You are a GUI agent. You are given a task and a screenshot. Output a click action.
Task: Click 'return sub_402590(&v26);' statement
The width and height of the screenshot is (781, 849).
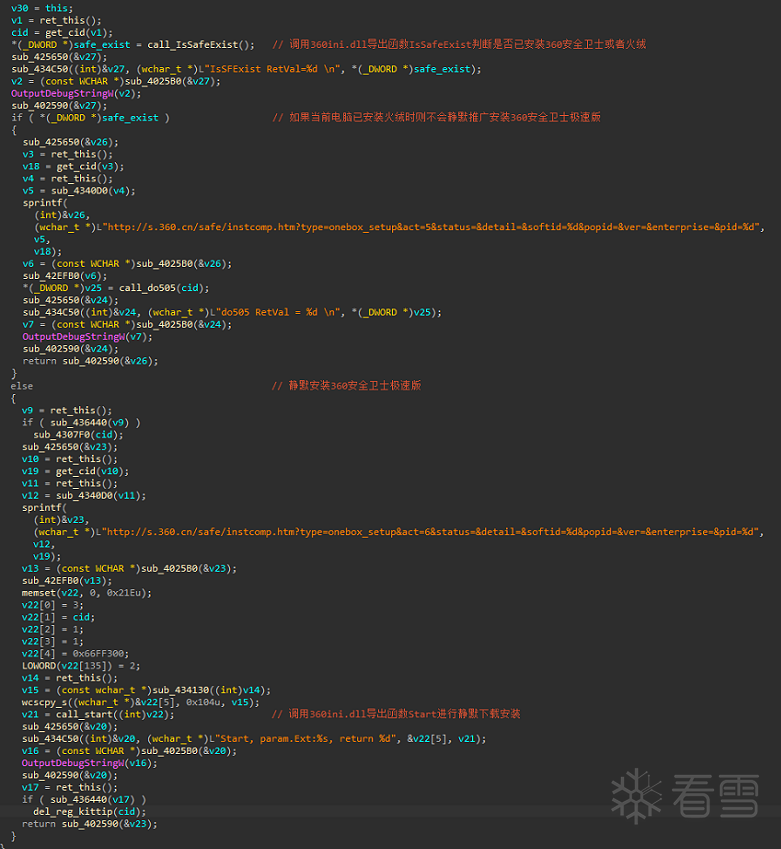point(90,361)
